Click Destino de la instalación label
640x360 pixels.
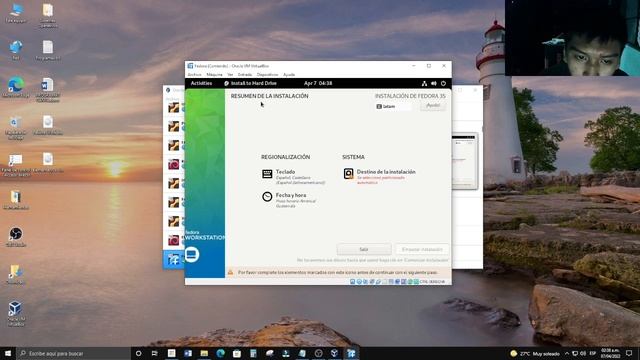(386, 172)
